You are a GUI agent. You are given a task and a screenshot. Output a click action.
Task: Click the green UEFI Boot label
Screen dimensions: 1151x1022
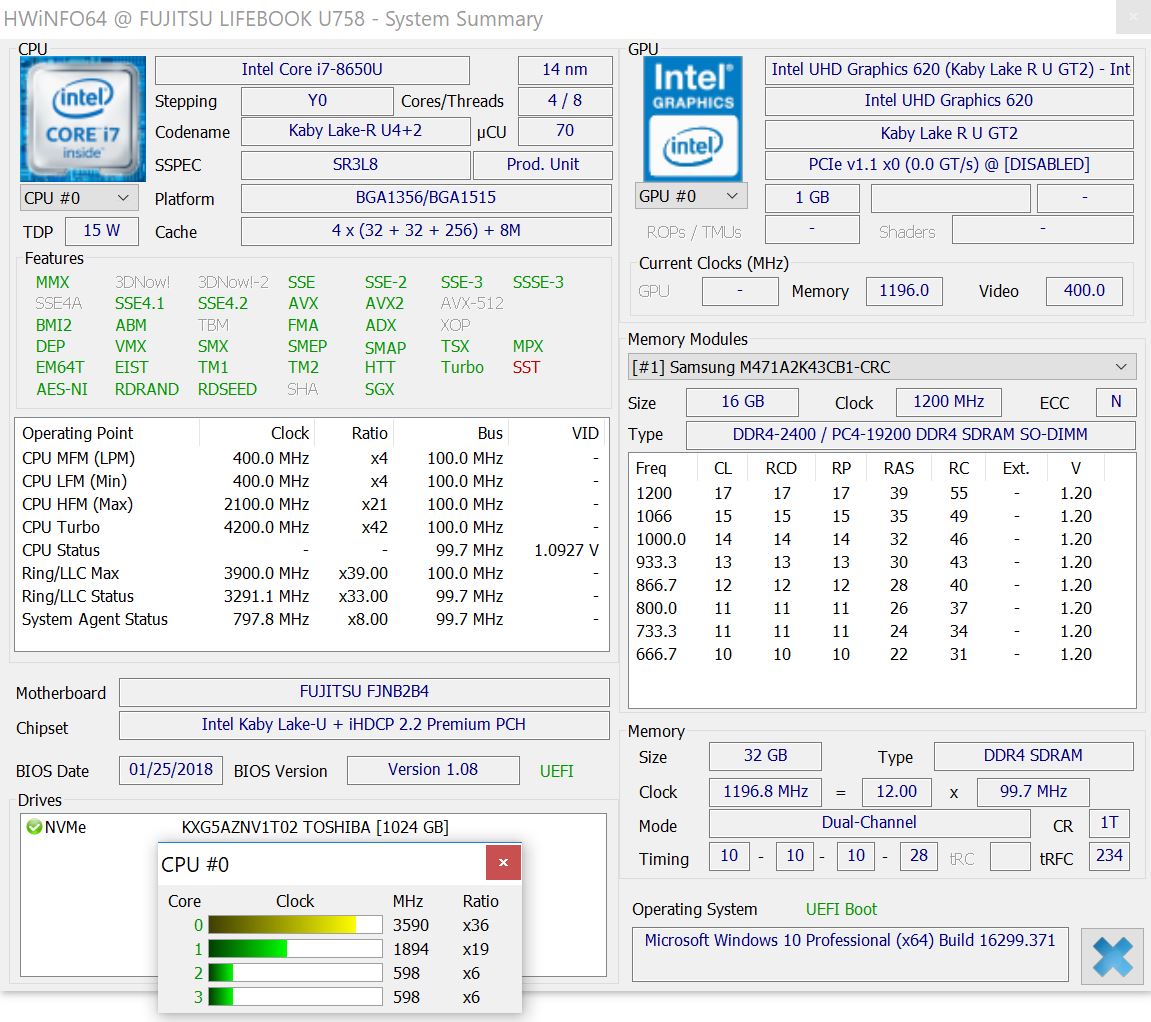(841, 910)
